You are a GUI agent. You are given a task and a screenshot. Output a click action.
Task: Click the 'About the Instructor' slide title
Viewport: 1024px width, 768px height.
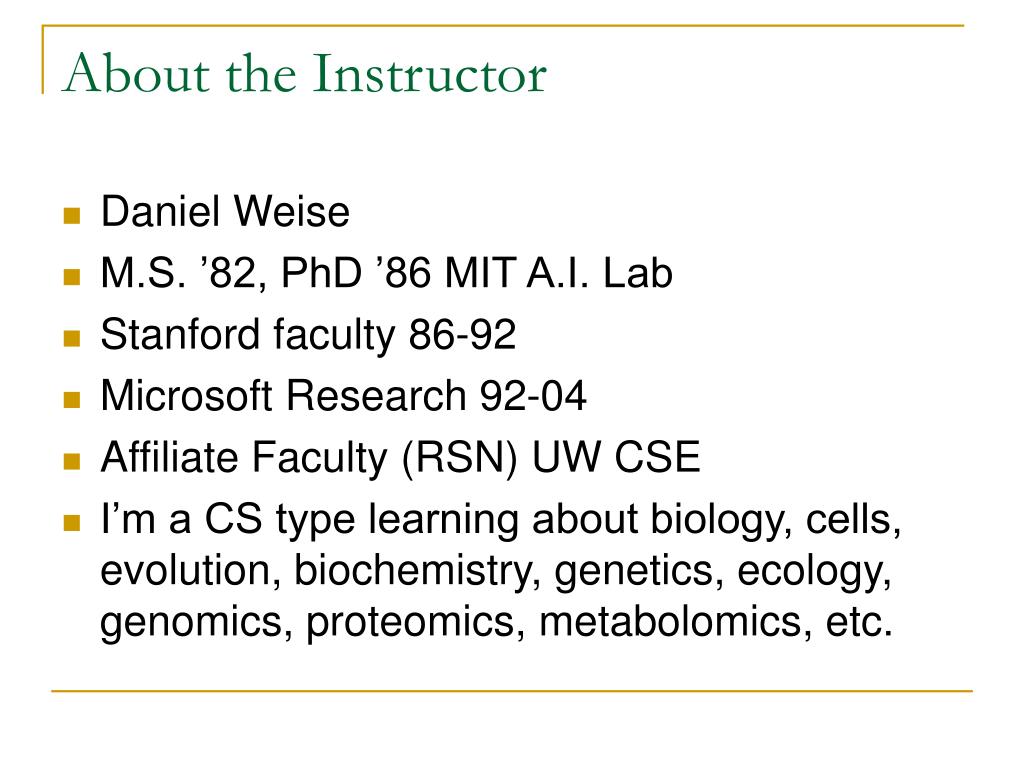coord(304,74)
